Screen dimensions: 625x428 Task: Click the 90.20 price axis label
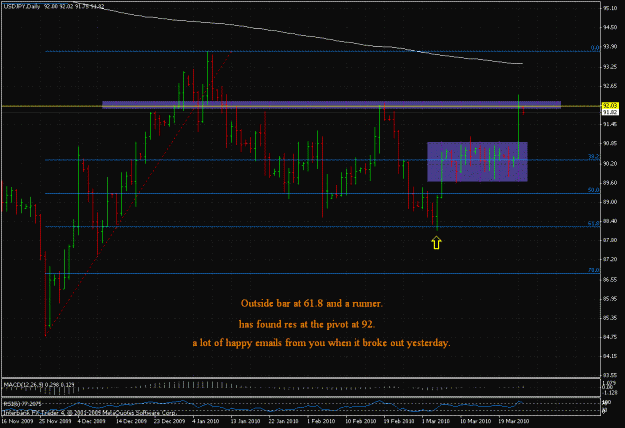coord(610,163)
